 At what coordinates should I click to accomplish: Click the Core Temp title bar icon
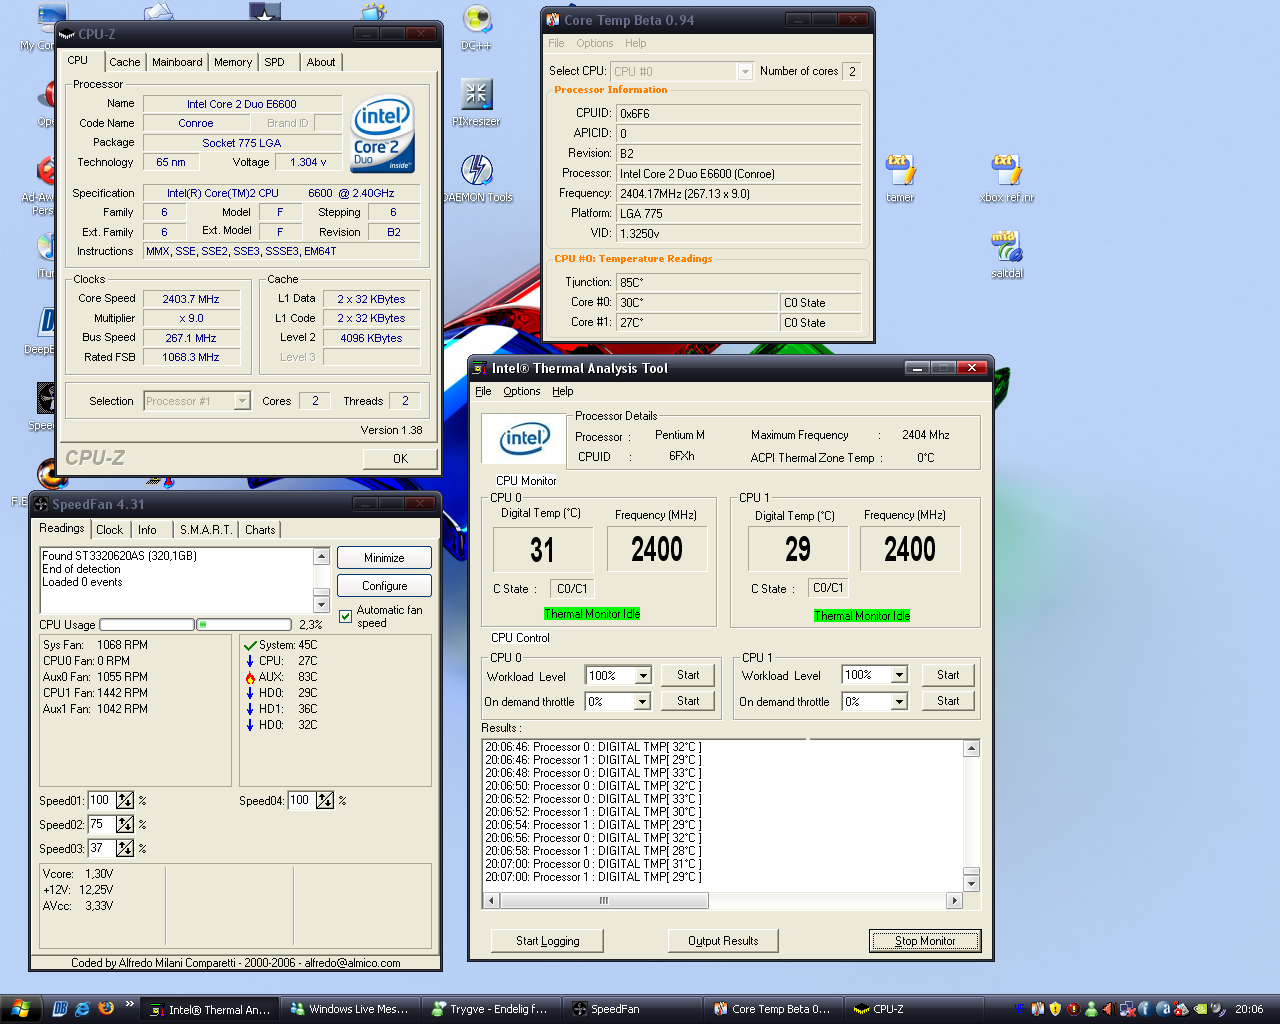[553, 20]
